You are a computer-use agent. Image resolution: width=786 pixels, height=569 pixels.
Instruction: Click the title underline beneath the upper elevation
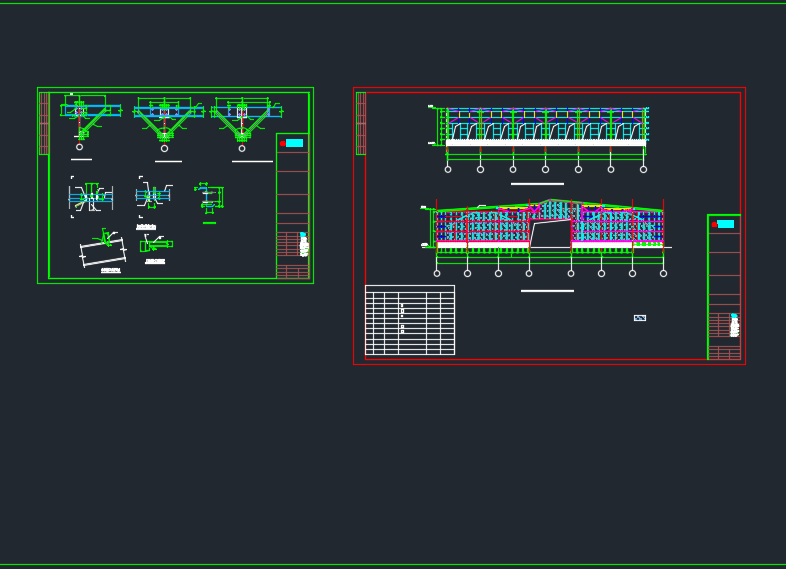[x=537, y=184]
